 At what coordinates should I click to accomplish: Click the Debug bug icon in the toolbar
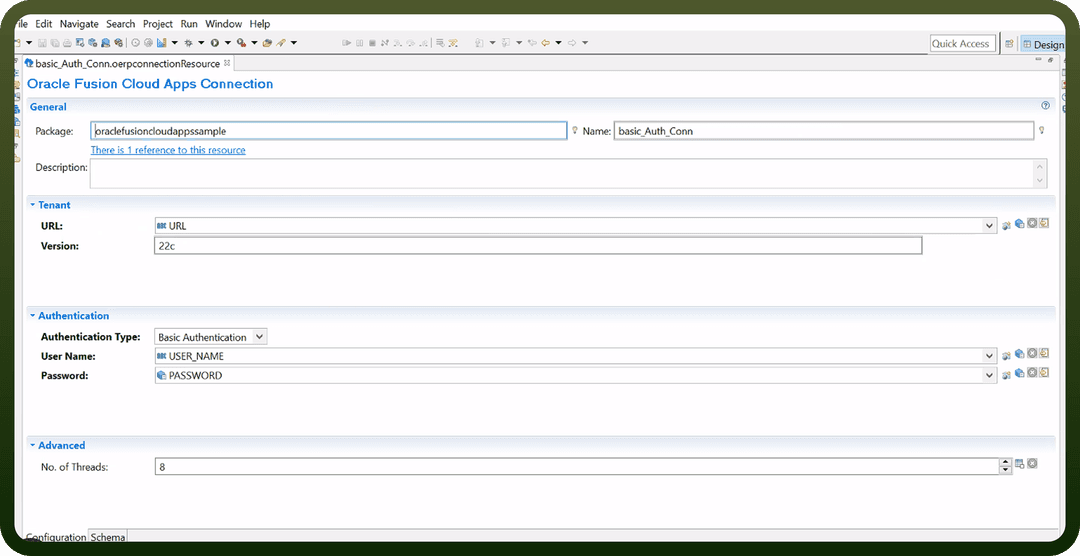[x=188, y=43]
